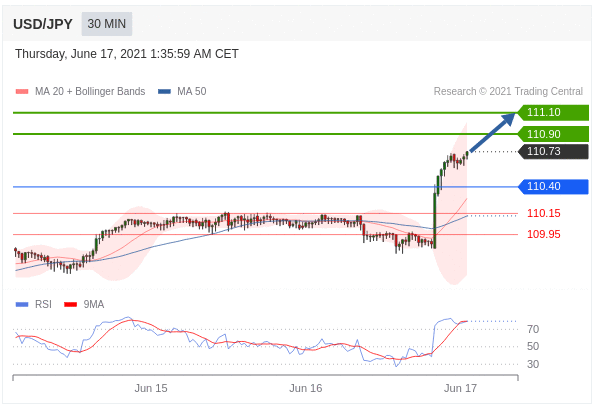
Task: Toggle the MA 20 + Bollinger Bands legend label
Action: click(90, 92)
